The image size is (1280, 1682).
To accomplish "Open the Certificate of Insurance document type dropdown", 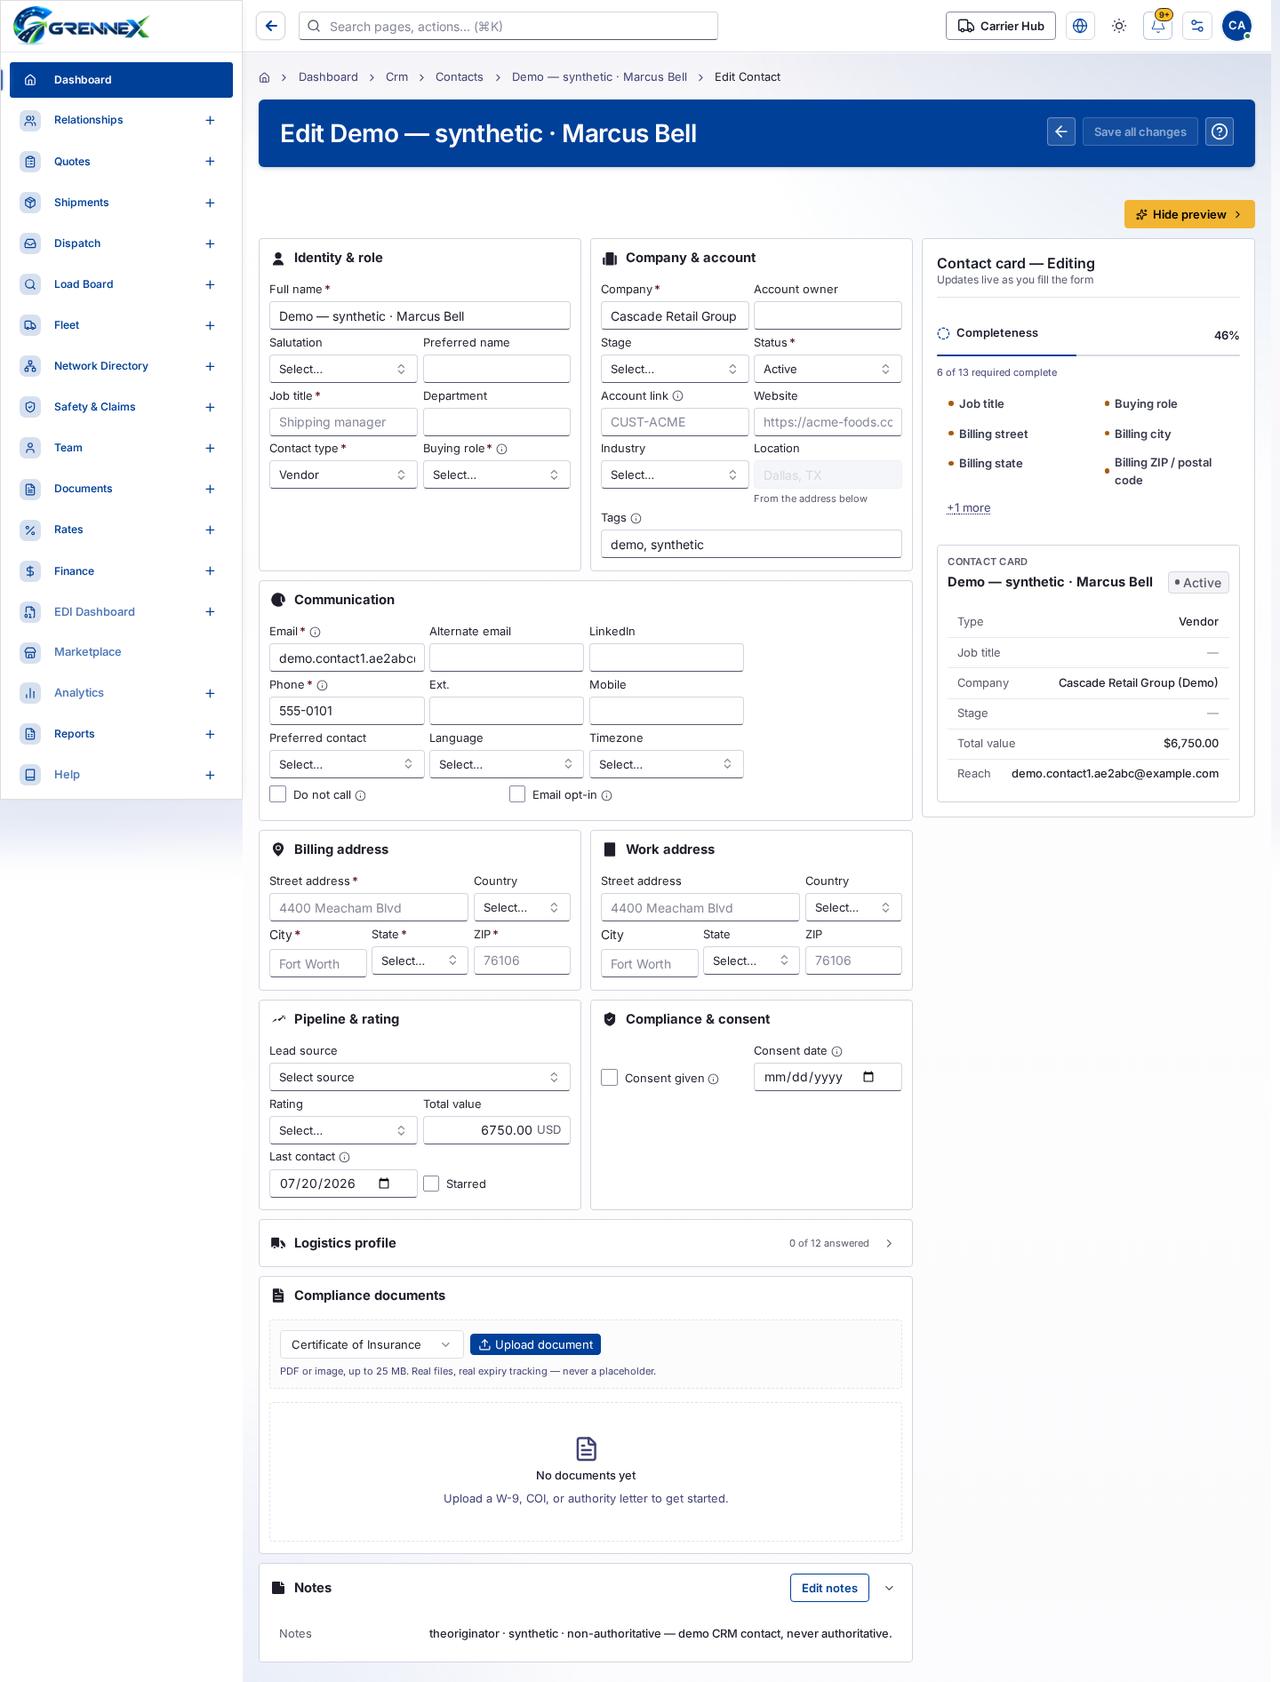I will click(x=371, y=1345).
